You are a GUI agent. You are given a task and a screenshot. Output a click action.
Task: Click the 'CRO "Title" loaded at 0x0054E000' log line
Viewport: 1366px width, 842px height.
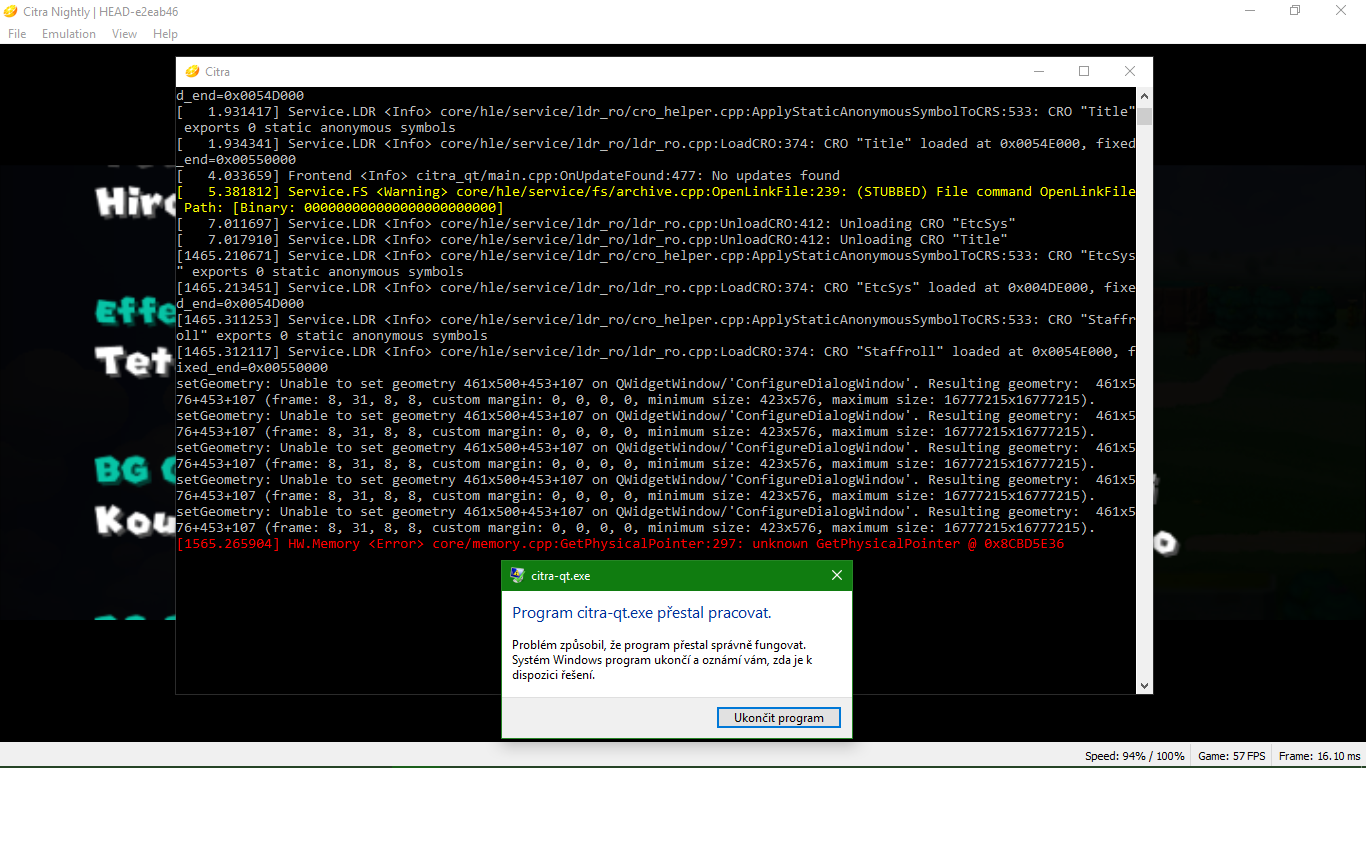point(656,151)
